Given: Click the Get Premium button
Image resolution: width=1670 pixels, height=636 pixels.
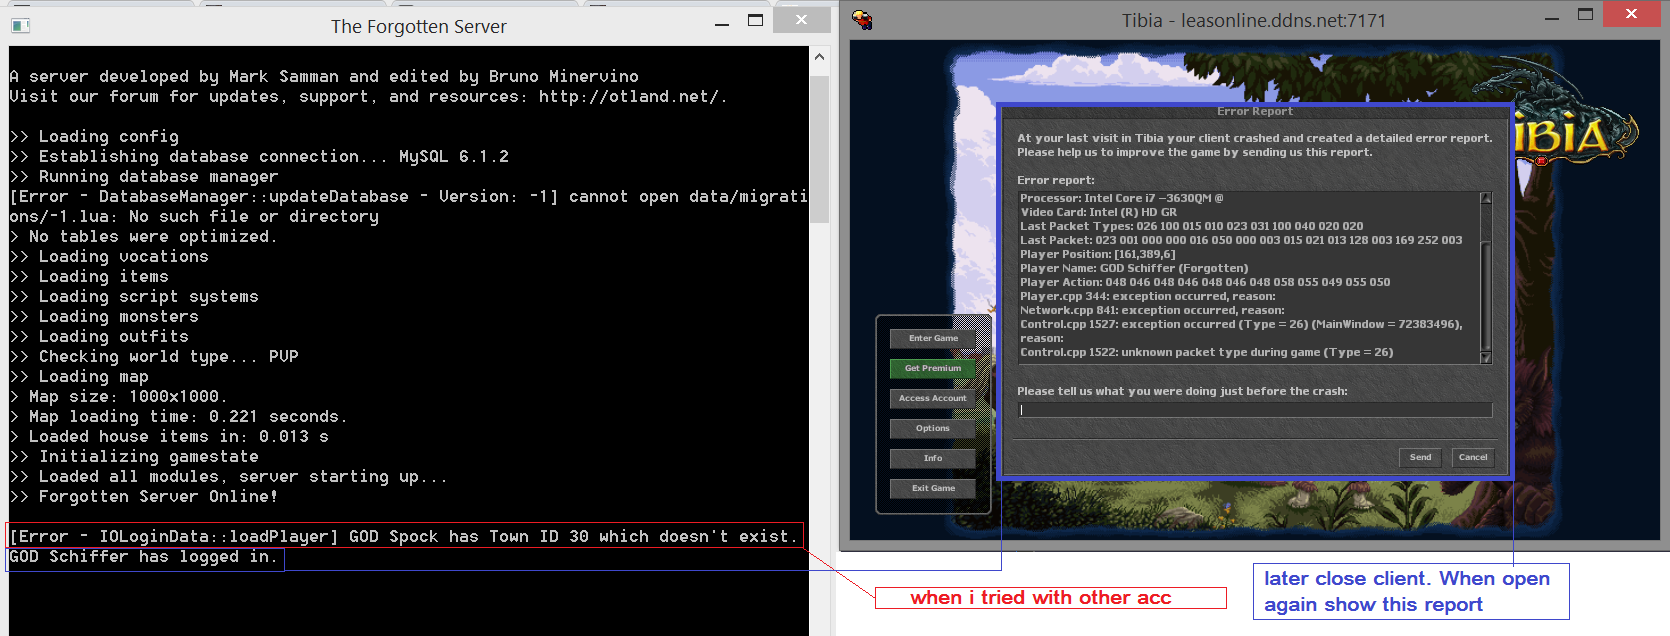Looking at the screenshot, I should tap(933, 368).
